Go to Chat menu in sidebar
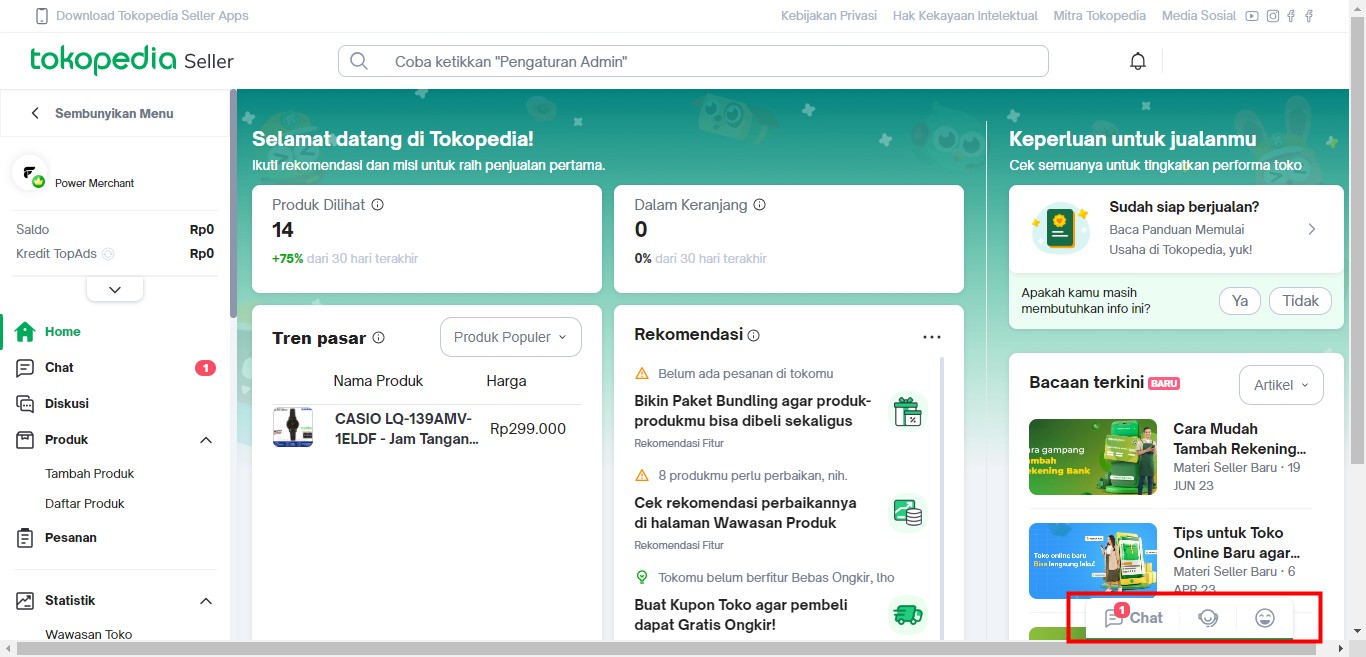Image resolution: width=1366 pixels, height=657 pixels. (x=59, y=368)
